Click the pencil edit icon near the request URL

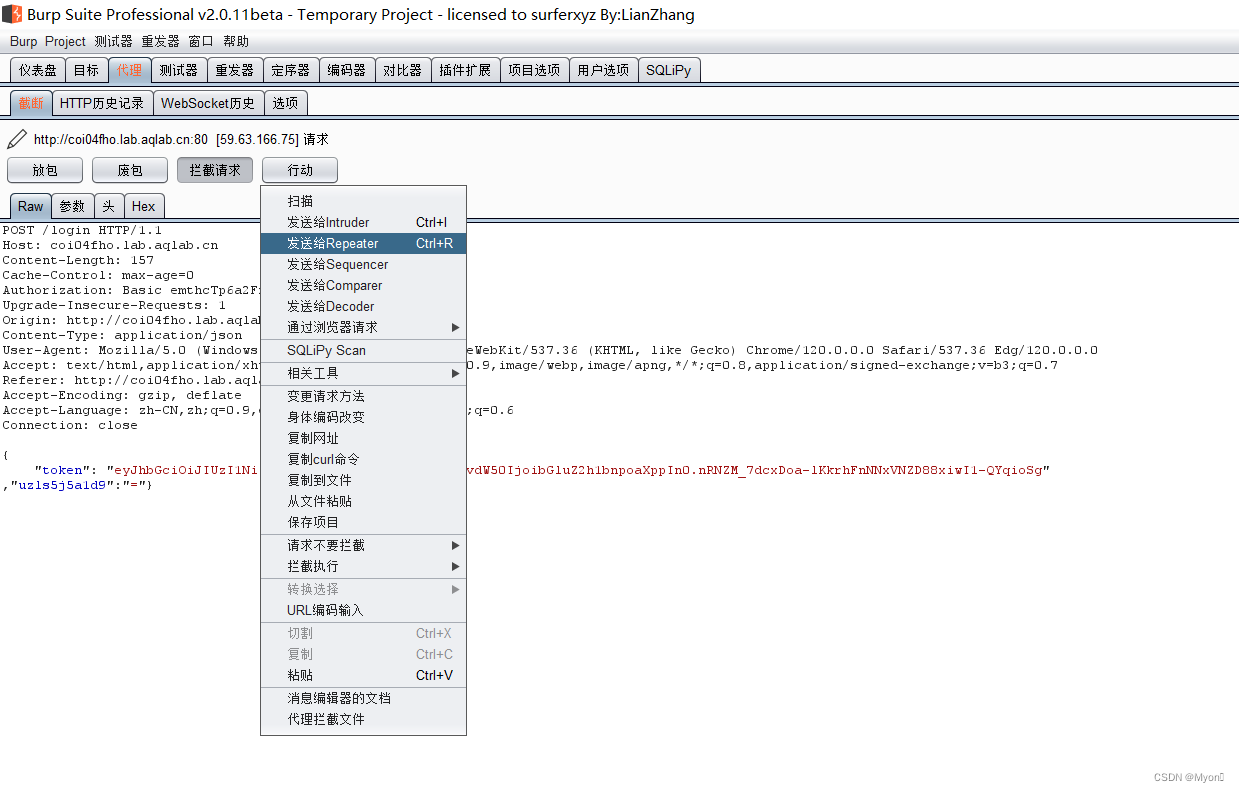coord(14,138)
